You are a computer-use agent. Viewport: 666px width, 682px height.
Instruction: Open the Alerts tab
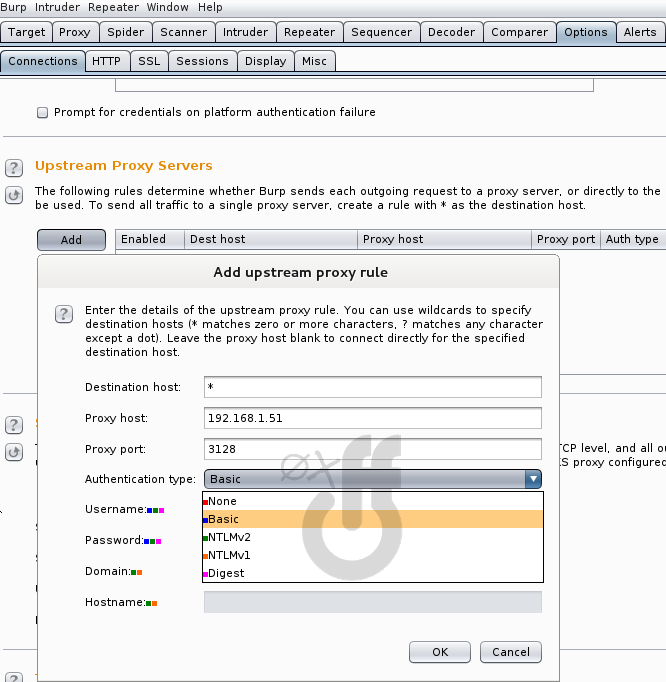pyautogui.click(x=640, y=32)
